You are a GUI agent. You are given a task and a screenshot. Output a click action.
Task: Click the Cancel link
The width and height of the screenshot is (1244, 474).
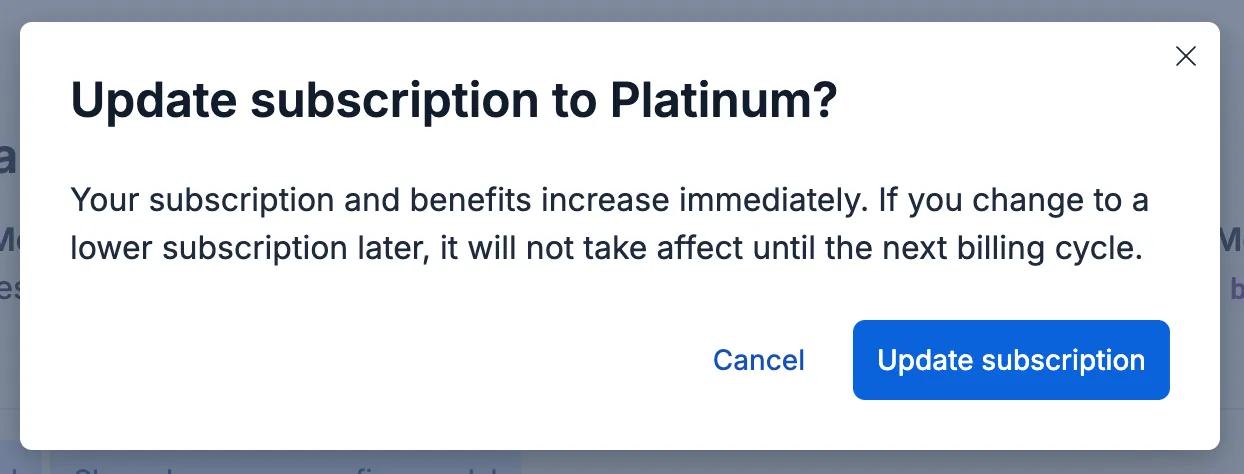coord(758,360)
